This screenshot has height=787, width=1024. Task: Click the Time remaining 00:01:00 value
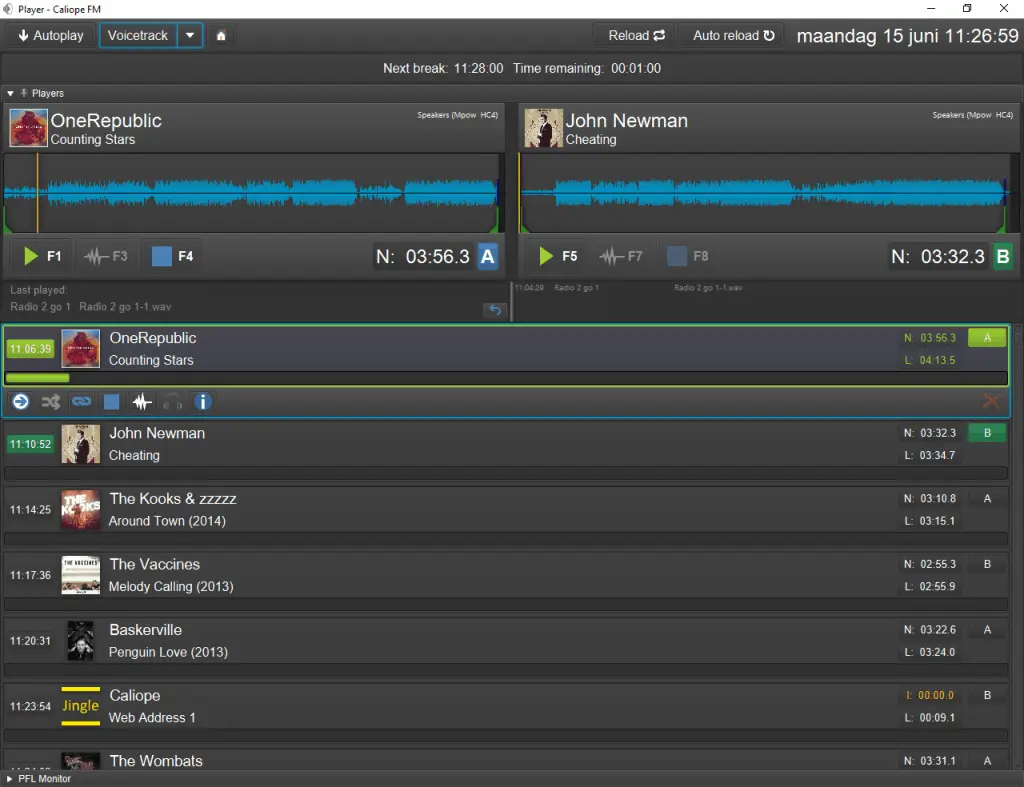(635, 68)
